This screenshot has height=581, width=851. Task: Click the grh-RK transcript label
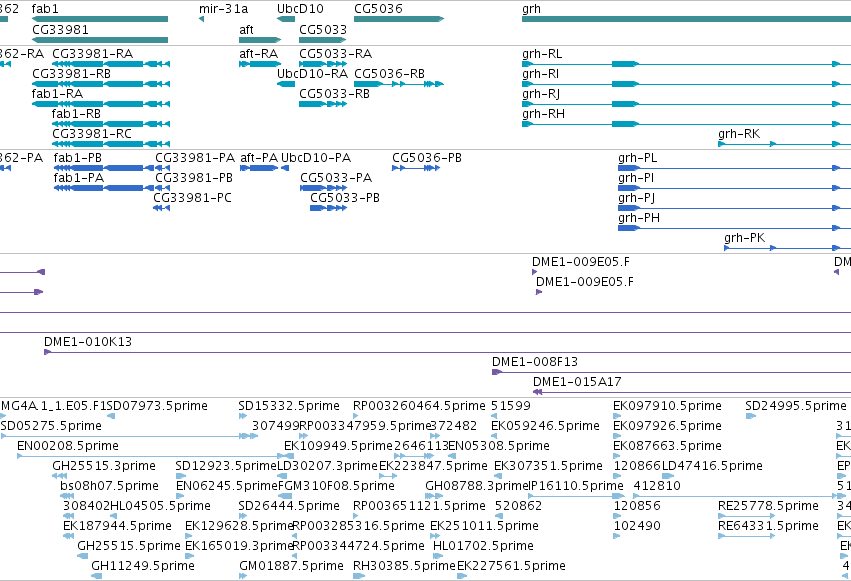tap(739, 134)
